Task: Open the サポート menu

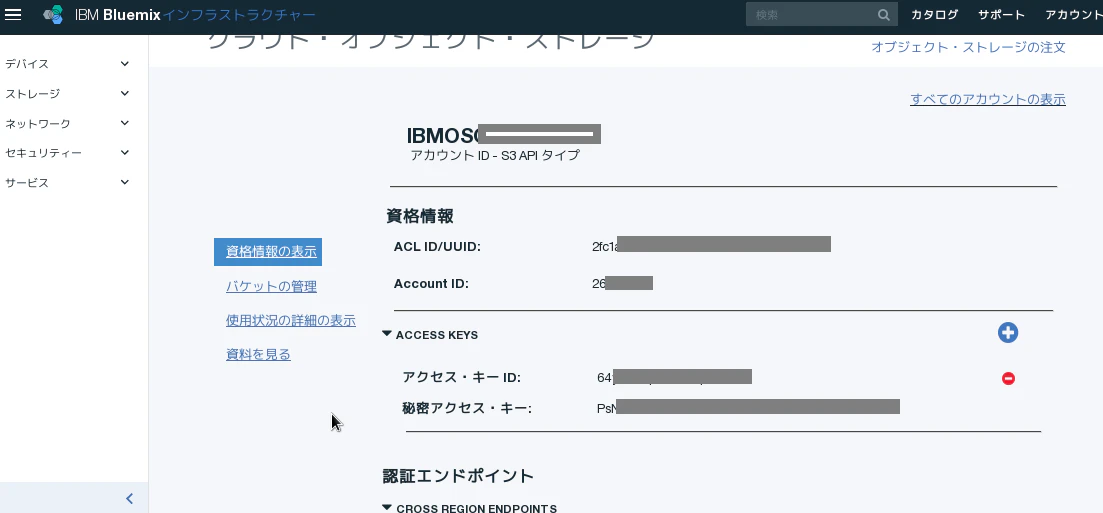Action: coord(1001,15)
